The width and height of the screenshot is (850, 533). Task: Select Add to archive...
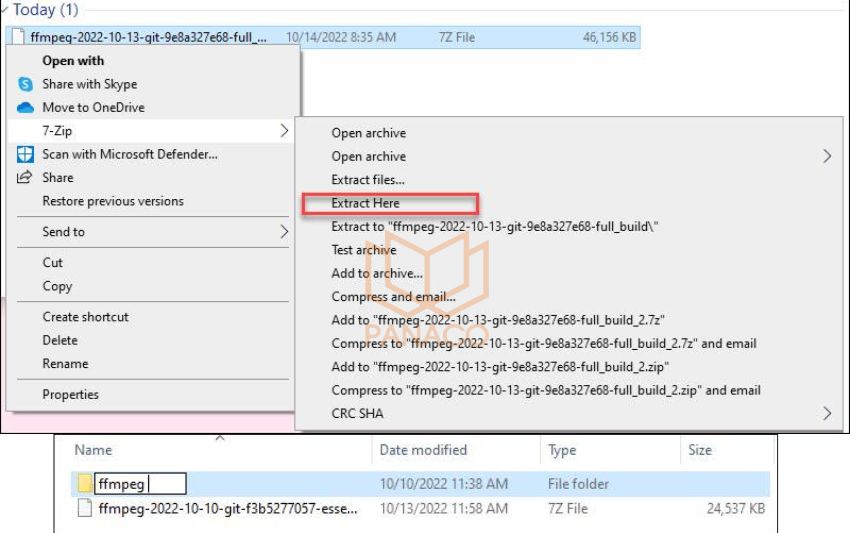[x=377, y=273]
